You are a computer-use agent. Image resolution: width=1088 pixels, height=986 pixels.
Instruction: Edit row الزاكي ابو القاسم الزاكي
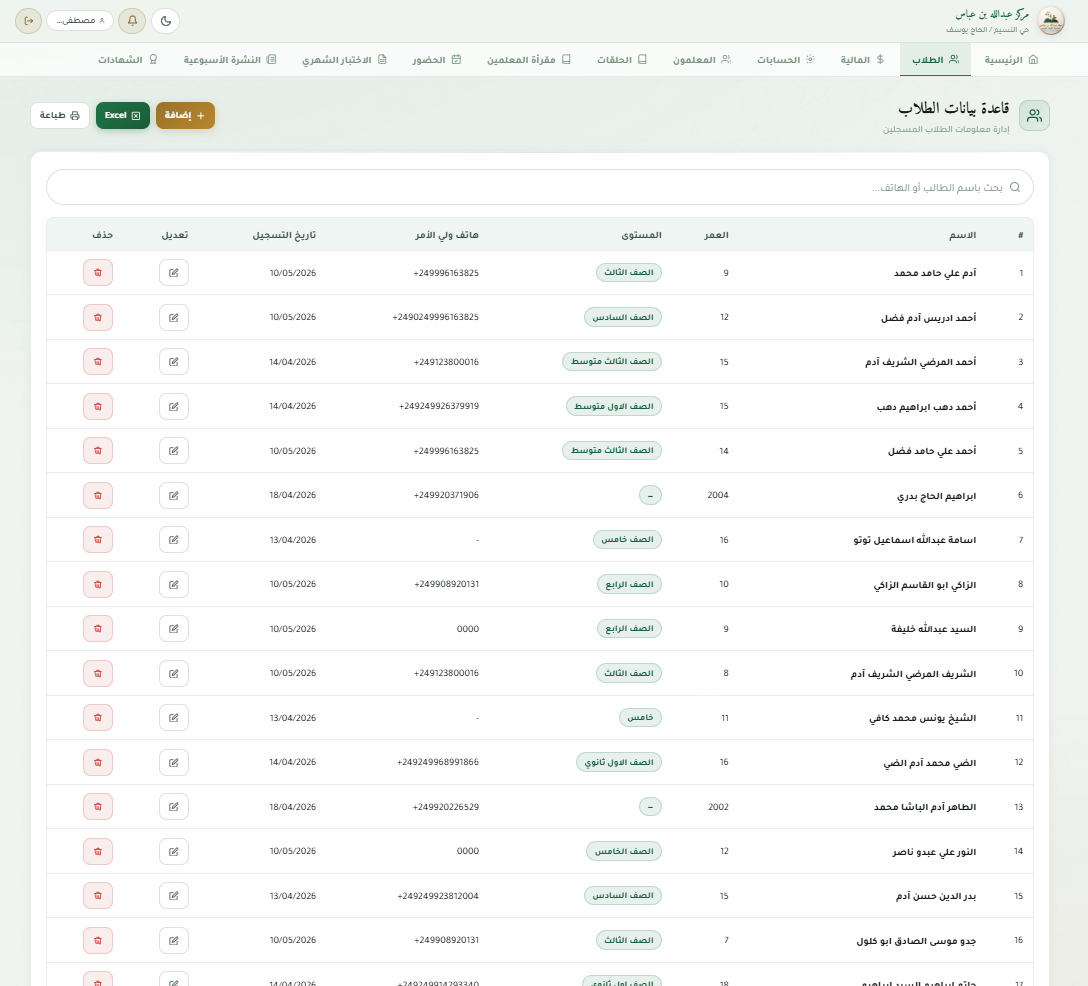[x=173, y=584]
